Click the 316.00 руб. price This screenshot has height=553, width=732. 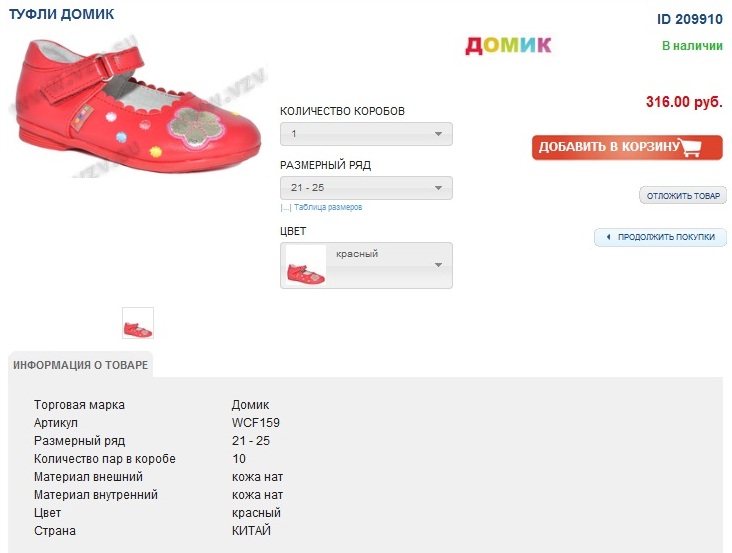pyautogui.click(x=684, y=102)
